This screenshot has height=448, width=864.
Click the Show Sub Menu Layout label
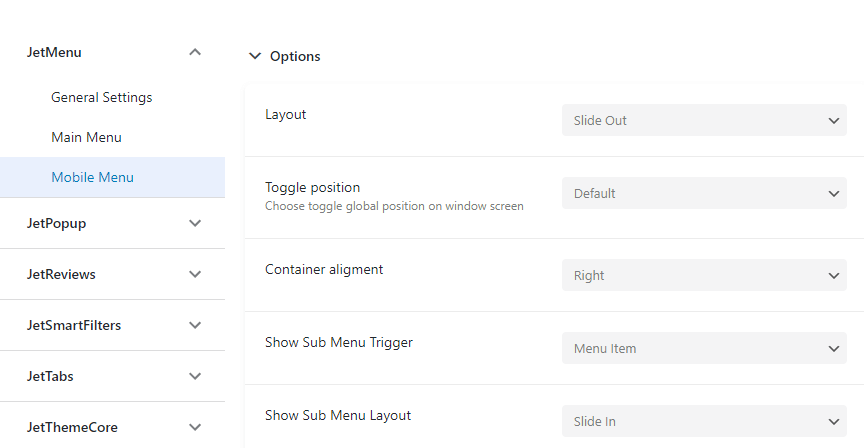(338, 415)
